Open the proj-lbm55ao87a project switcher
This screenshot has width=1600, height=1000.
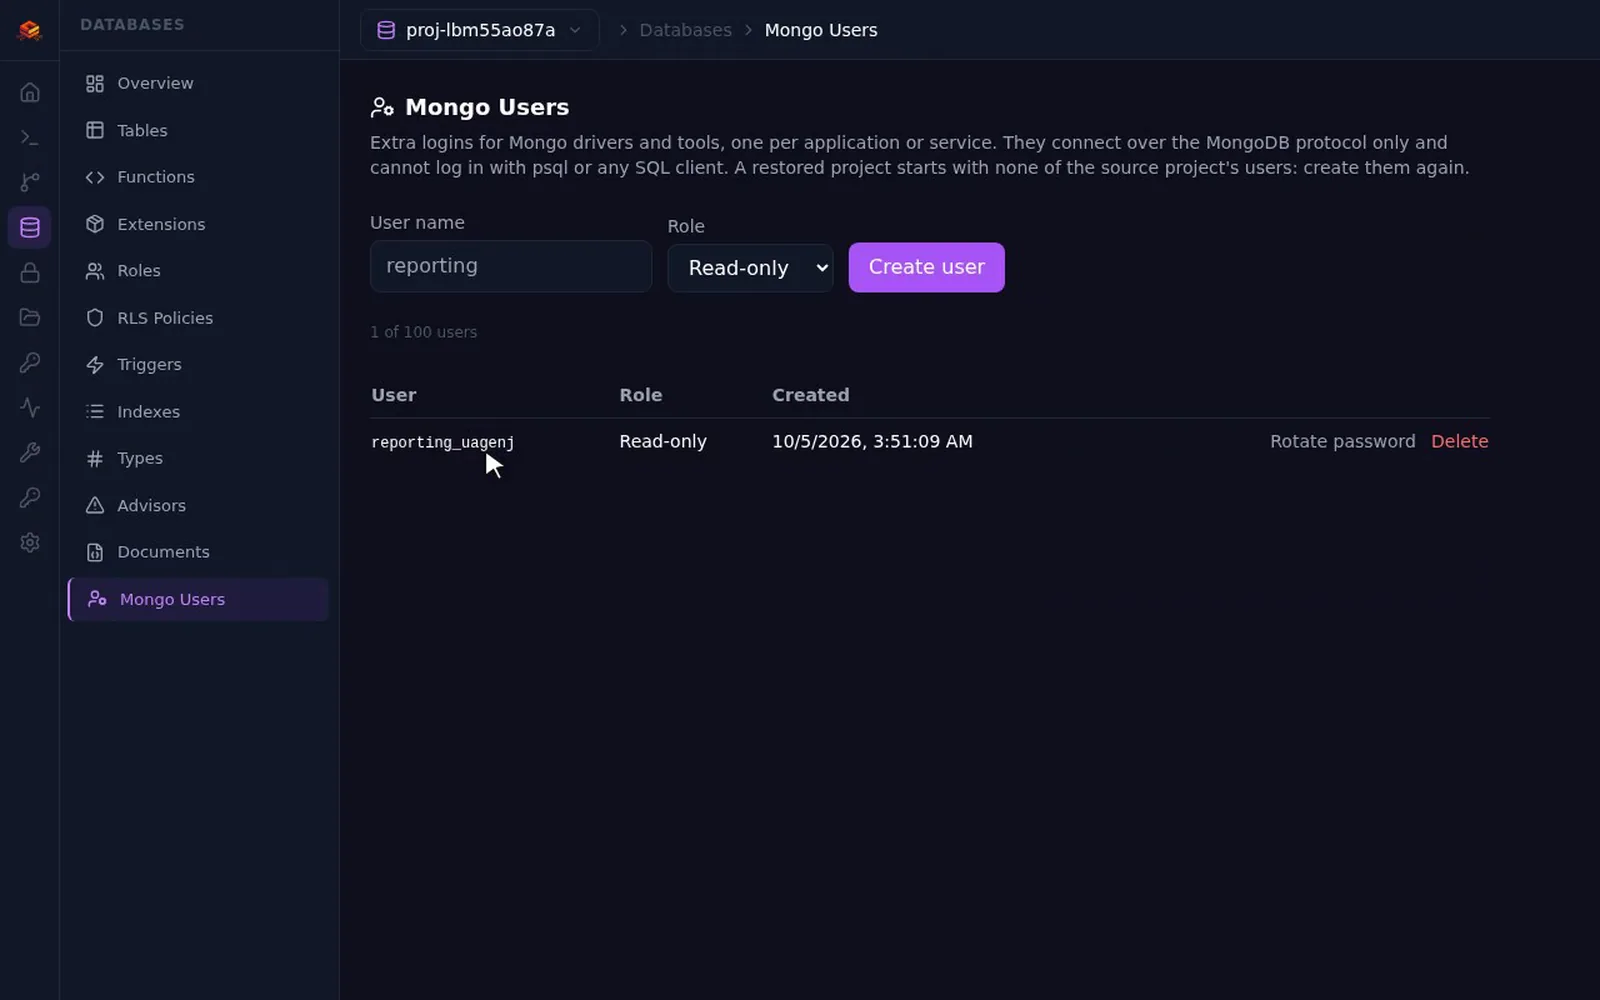coord(480,30)
